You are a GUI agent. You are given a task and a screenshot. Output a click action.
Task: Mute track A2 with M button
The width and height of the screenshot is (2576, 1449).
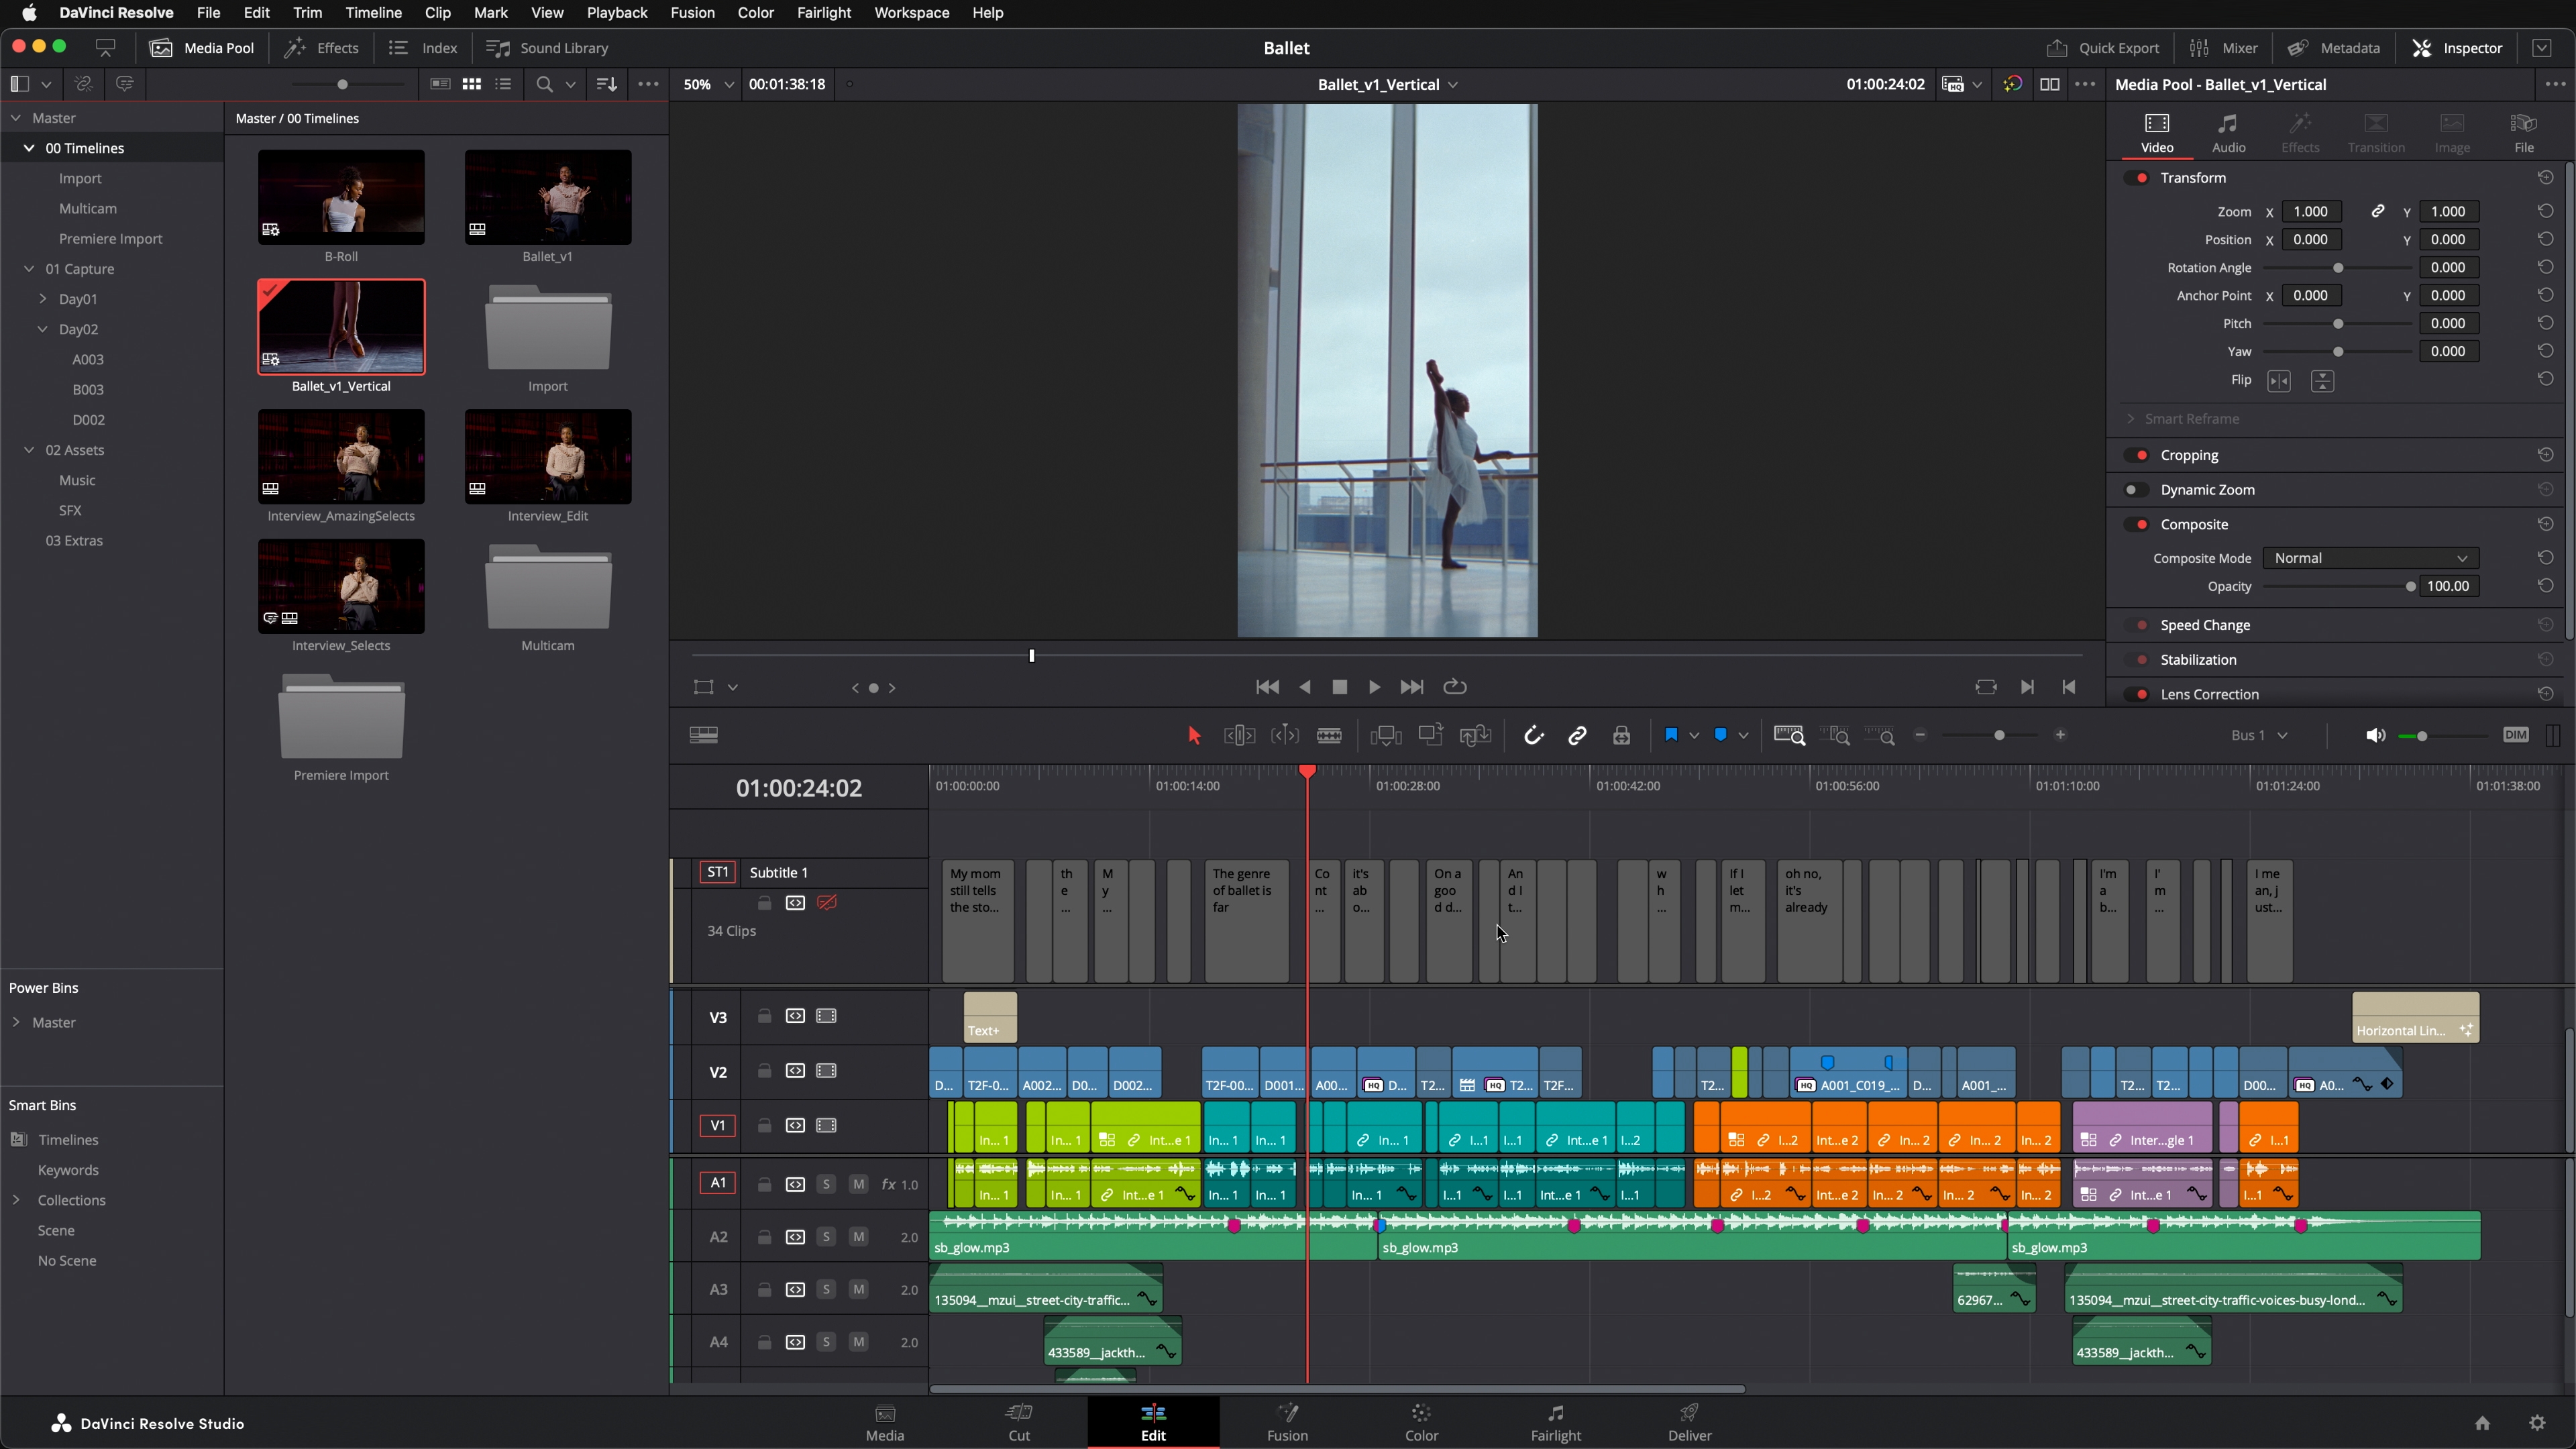click(x=858, y=1237)
